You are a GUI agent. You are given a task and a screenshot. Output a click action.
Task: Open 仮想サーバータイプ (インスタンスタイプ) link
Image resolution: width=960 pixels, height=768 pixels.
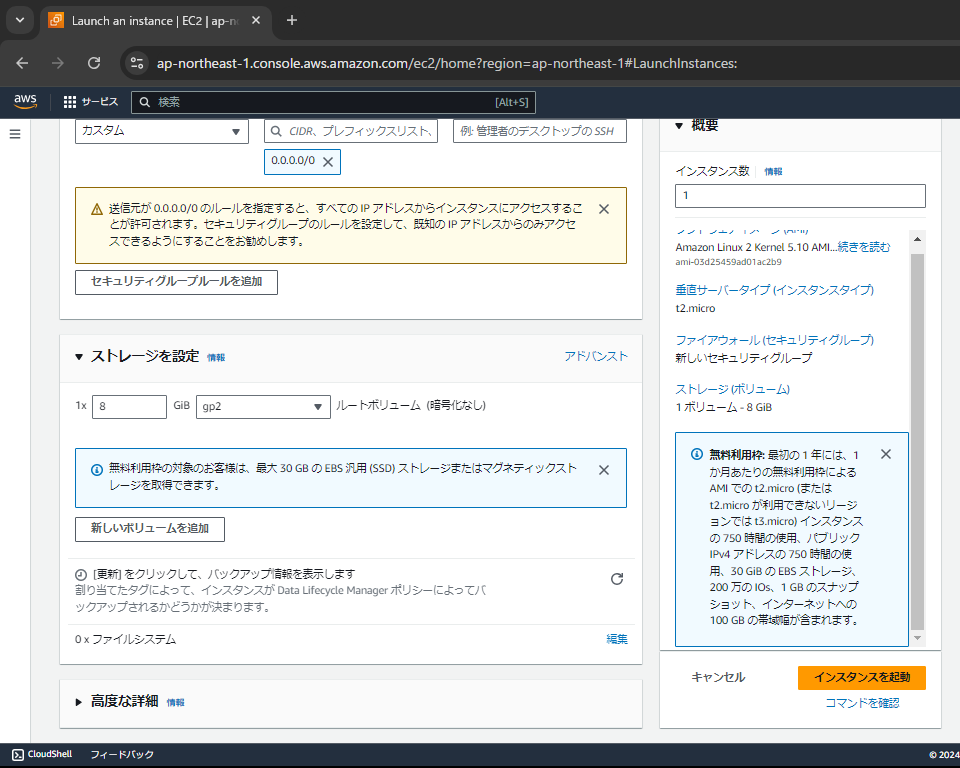click(x=774, y=290)
